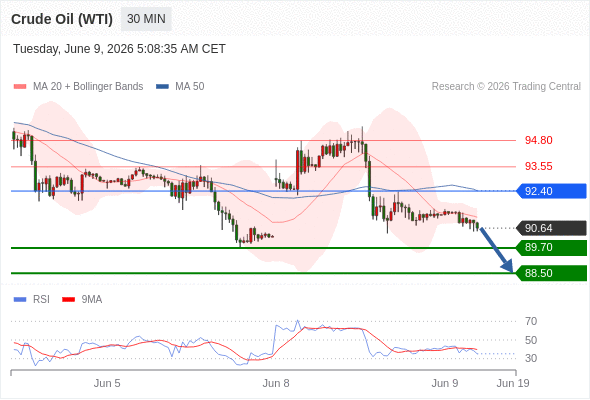This screenshot has height=400, width=590.
Task: Click the MA 50 legend label
Action: [x=190, y=87]
